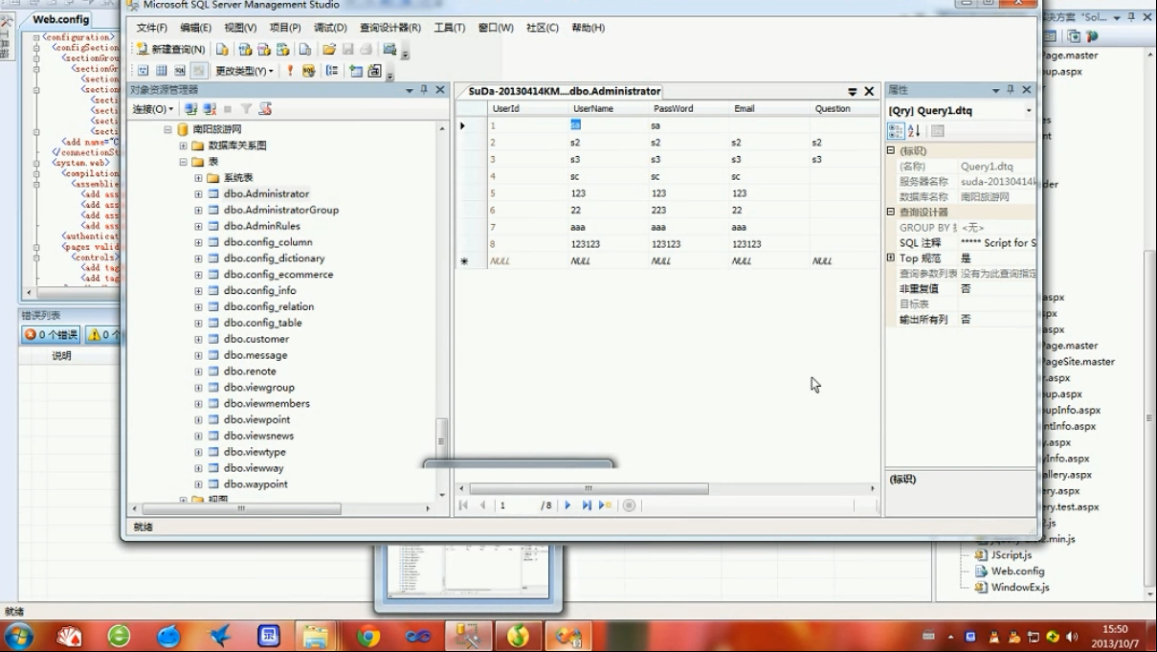Click the script icon on Object Explorer toolbar
1157x652 pixels.
pos(266,109)
